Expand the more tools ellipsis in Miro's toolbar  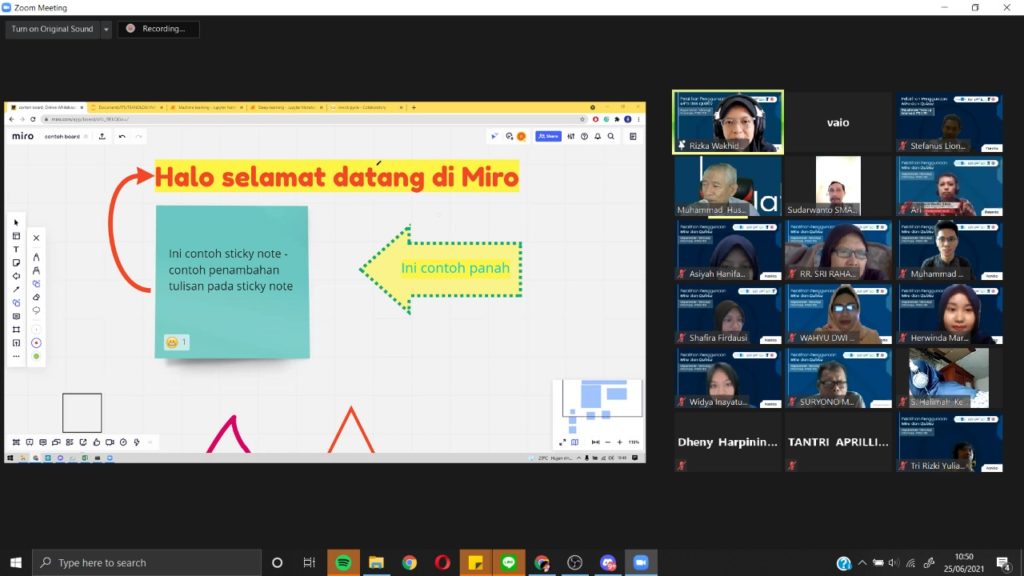click(15, 356)
